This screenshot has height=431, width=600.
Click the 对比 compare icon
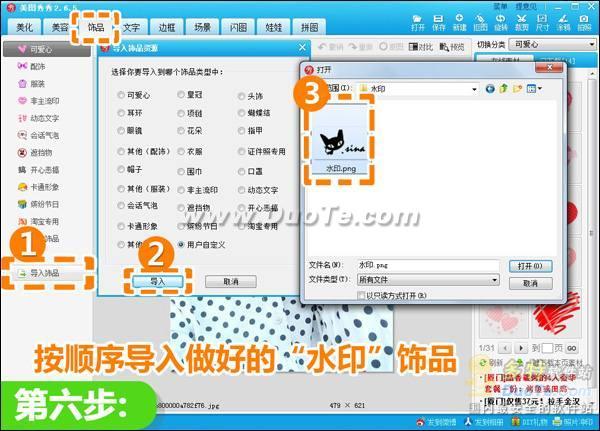tap(413, 47)
